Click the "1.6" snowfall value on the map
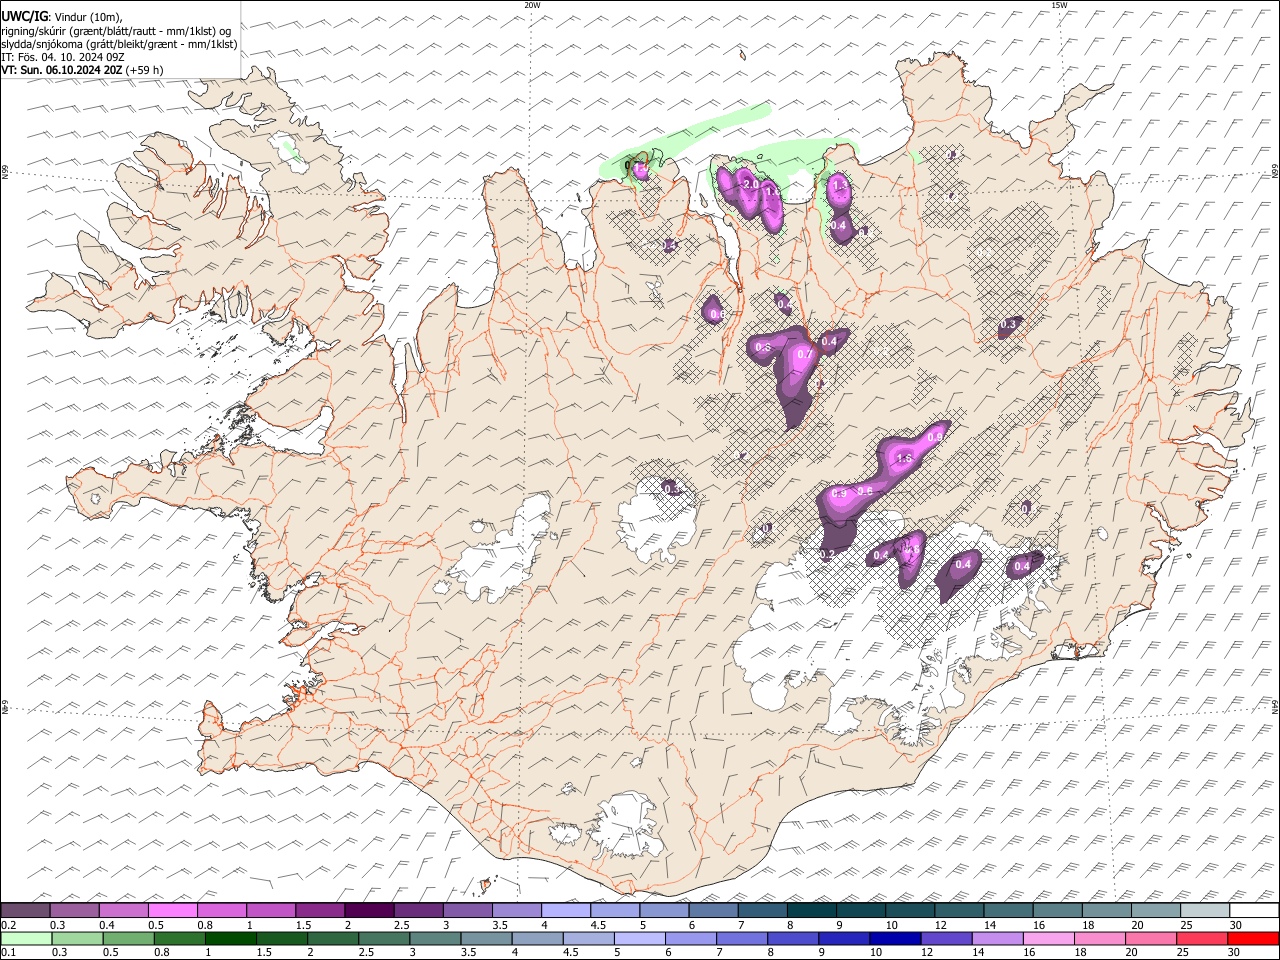This screenshot has width=1280, height=960. point(905,458)
